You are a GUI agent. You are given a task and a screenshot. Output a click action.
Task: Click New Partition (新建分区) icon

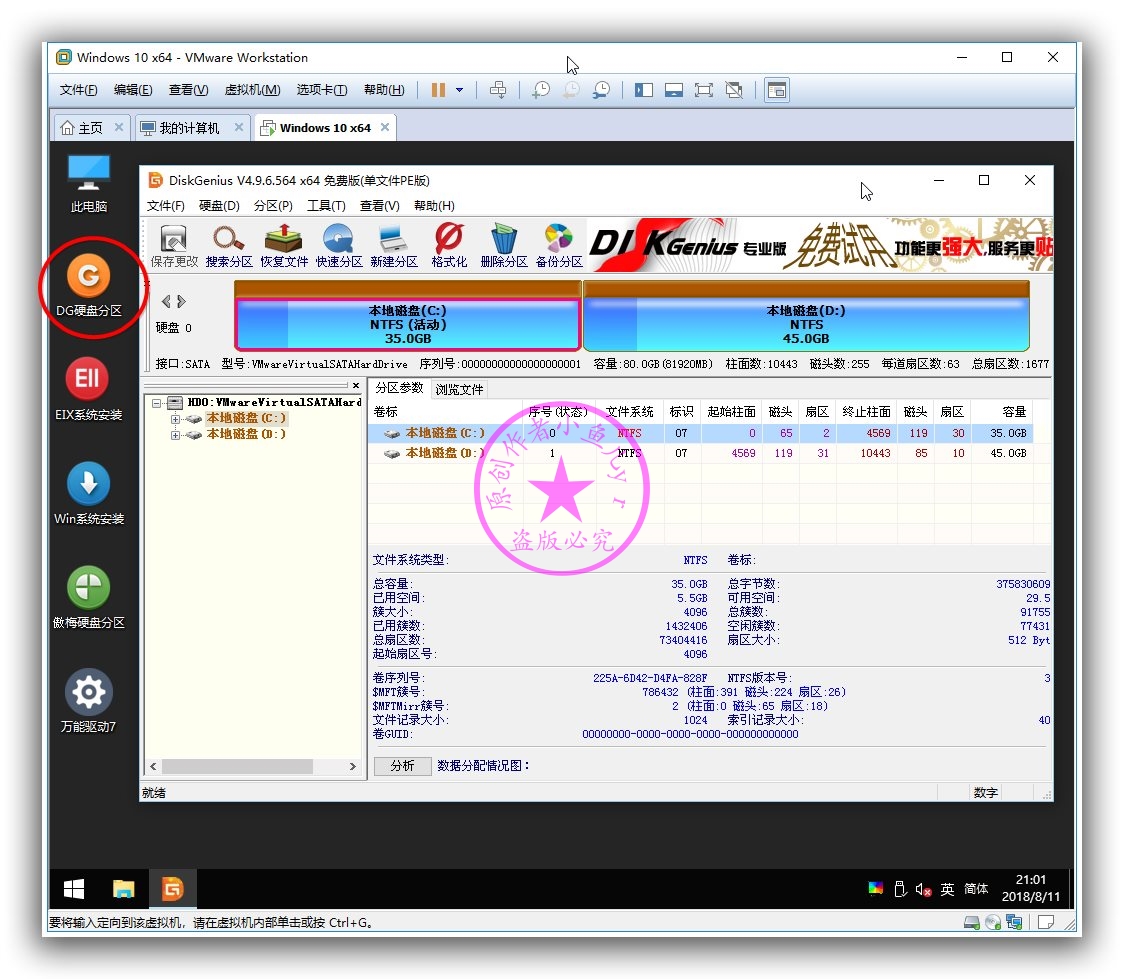[x=394, y=245]
